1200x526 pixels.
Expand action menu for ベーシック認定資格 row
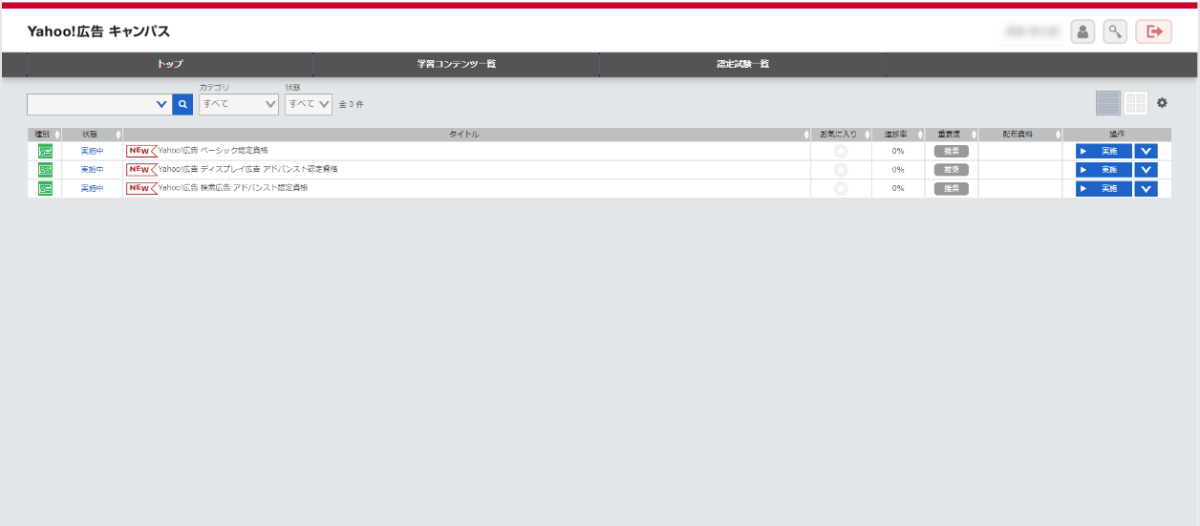[x=1147, y=151]
